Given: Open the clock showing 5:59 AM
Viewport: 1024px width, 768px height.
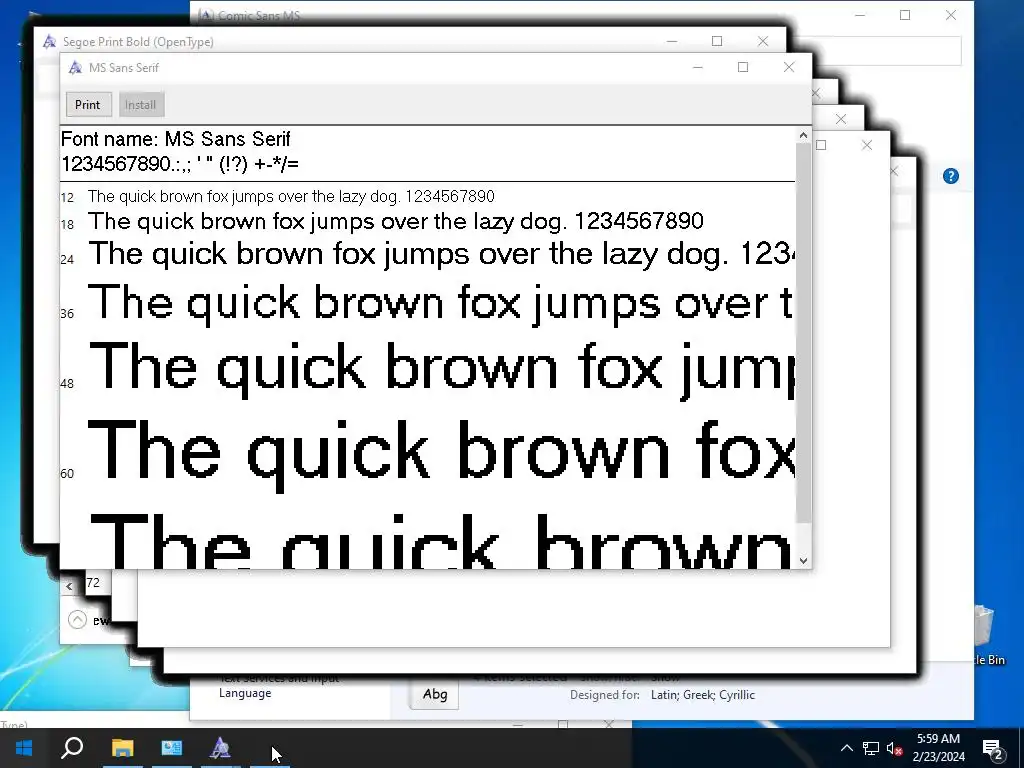Looking at the screenshot, I should click(938, 748).
